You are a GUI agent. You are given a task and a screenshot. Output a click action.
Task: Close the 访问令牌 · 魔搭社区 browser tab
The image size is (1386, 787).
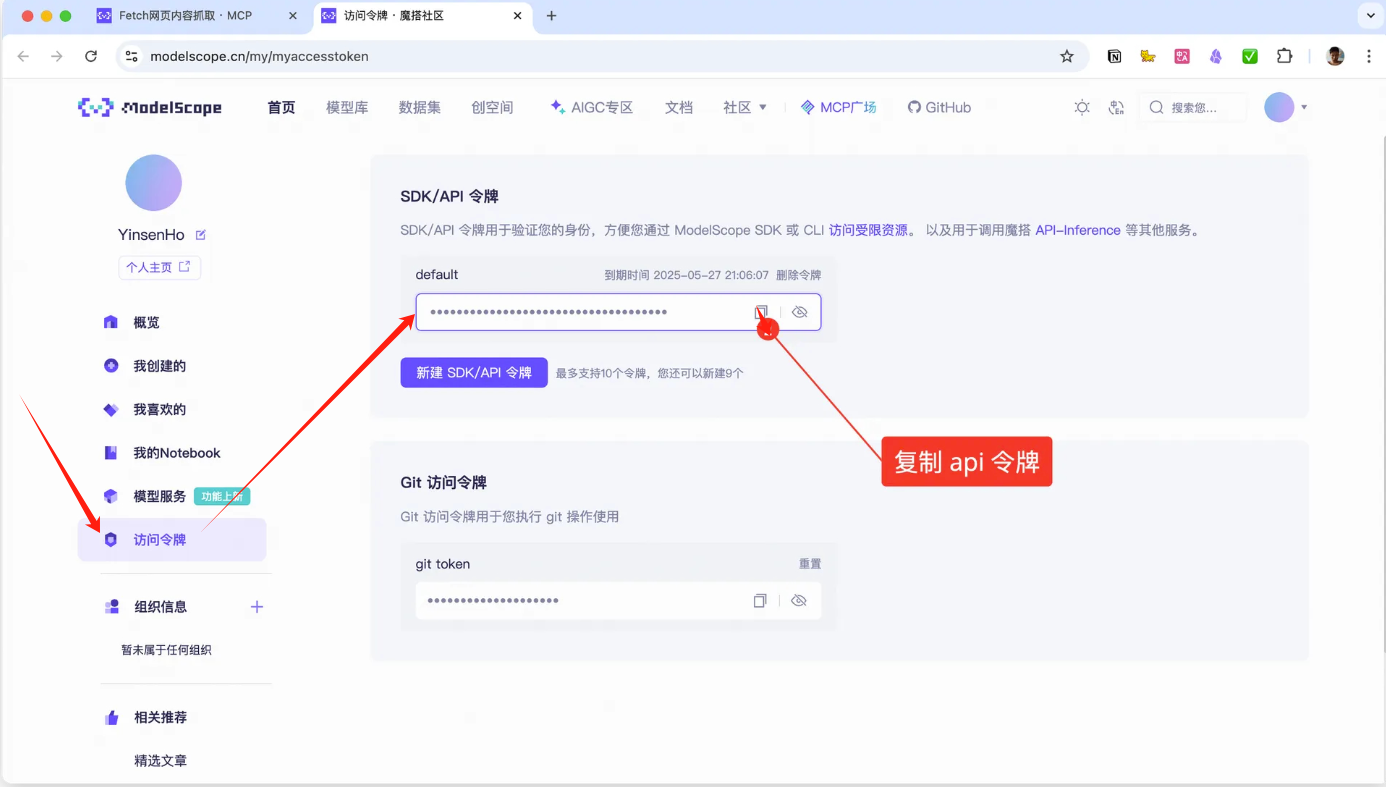pyautogui.click(x=517, y=16)
